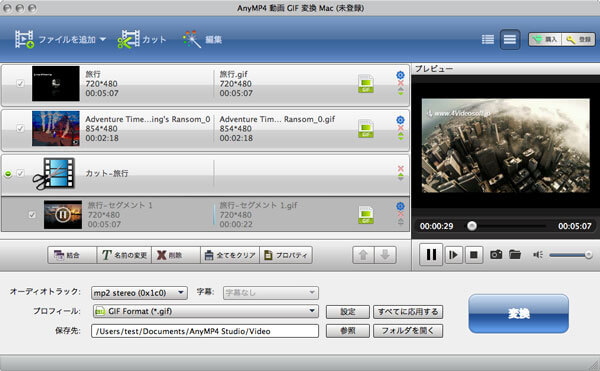Click the Register (登録) key button
The height and width of the screenshot is (371, 600).
[x=578, y=39]
